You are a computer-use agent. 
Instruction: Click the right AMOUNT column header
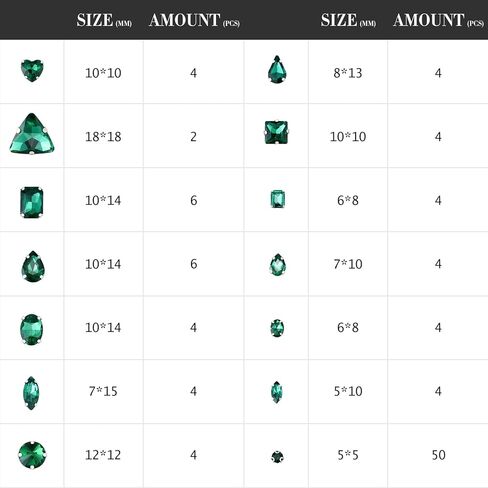click(438, 20)
